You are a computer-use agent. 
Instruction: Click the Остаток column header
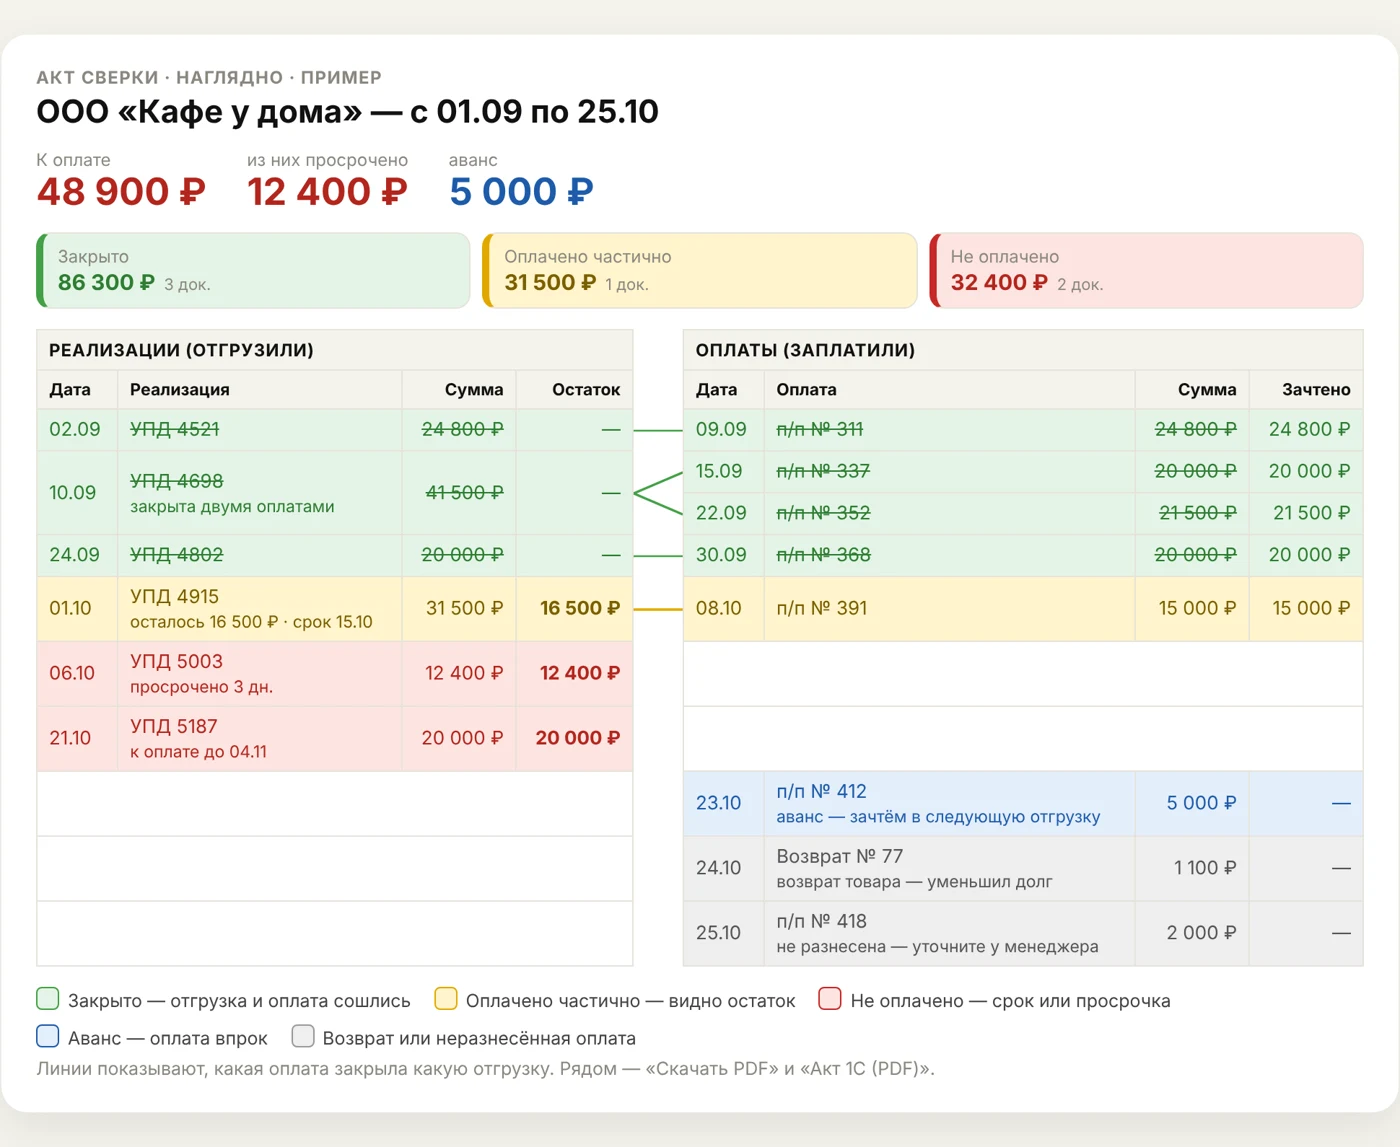[586, 389]
